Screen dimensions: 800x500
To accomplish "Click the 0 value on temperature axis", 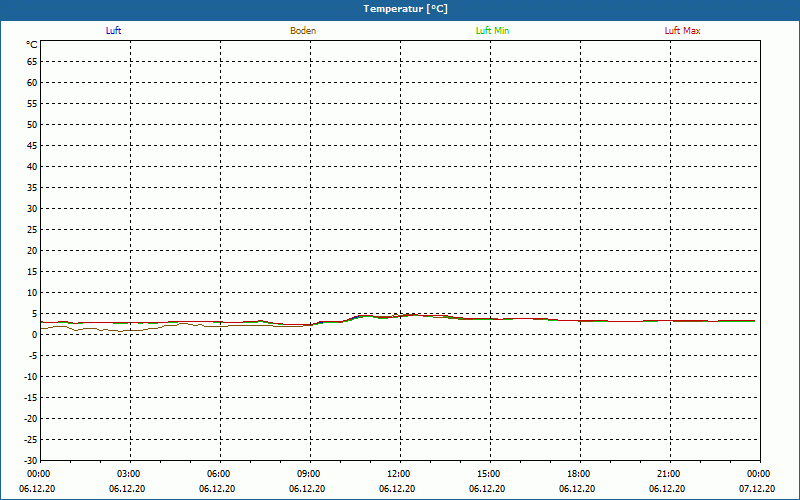I will 35,335.
